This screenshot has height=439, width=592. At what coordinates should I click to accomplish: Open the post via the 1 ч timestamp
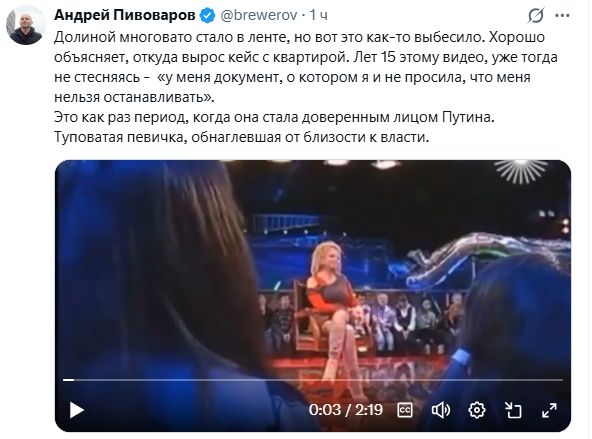(319, 15)
